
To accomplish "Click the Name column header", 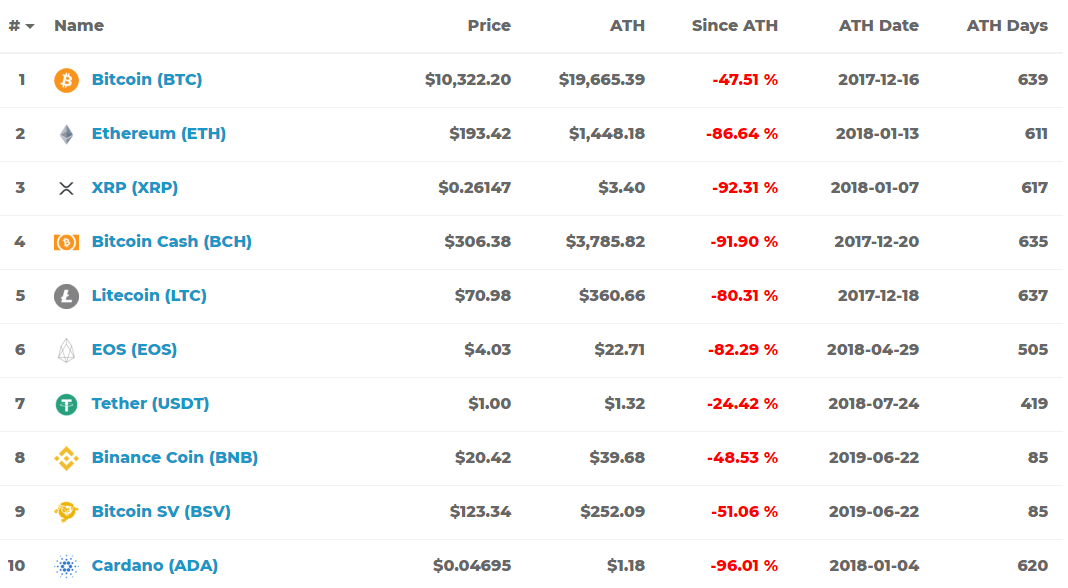I will click(x=78, y=25).
